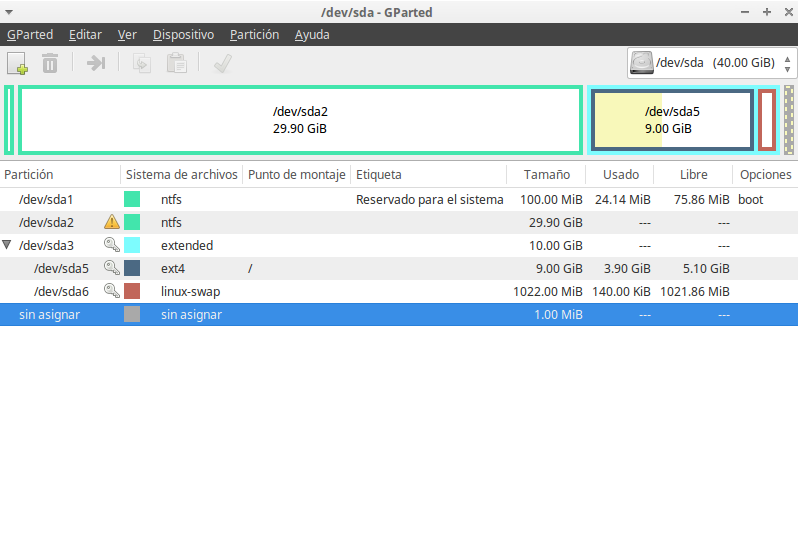Click the Libre column header

click(x=693, y=175)
